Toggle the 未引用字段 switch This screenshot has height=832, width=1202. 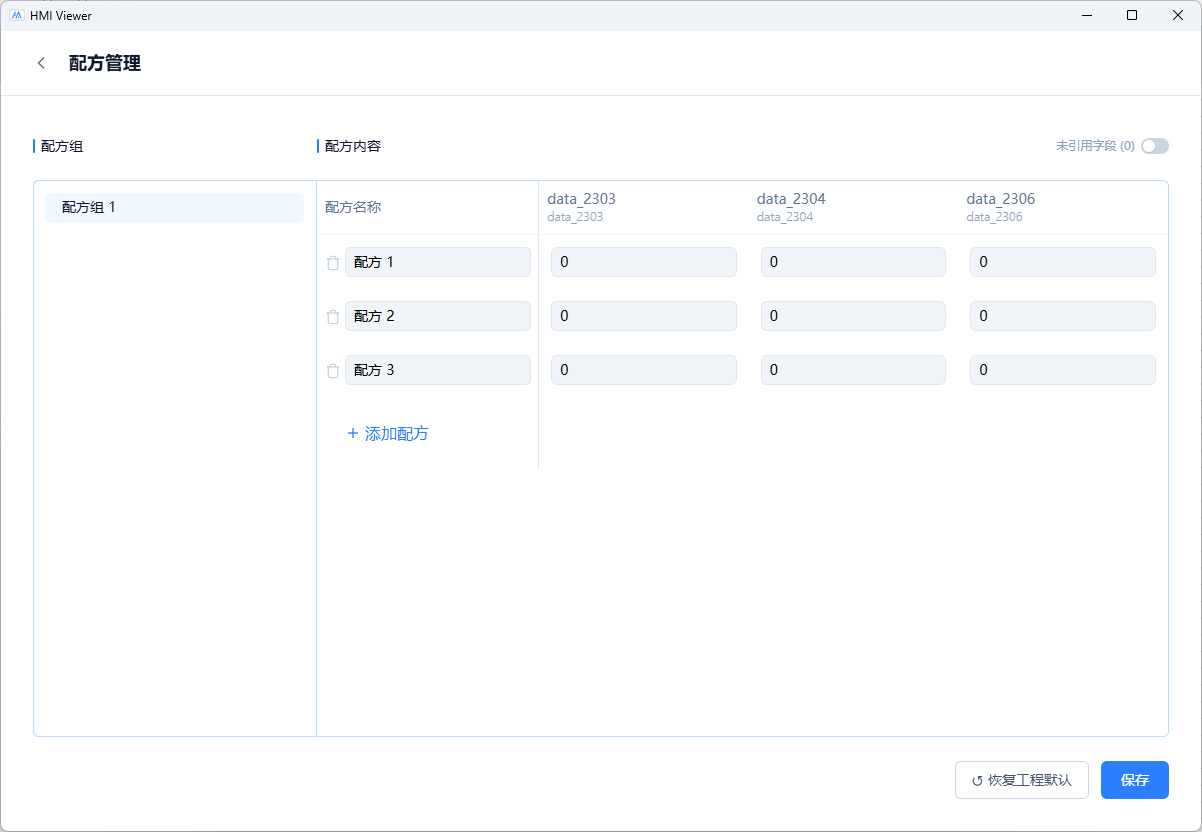[1155, 146]
